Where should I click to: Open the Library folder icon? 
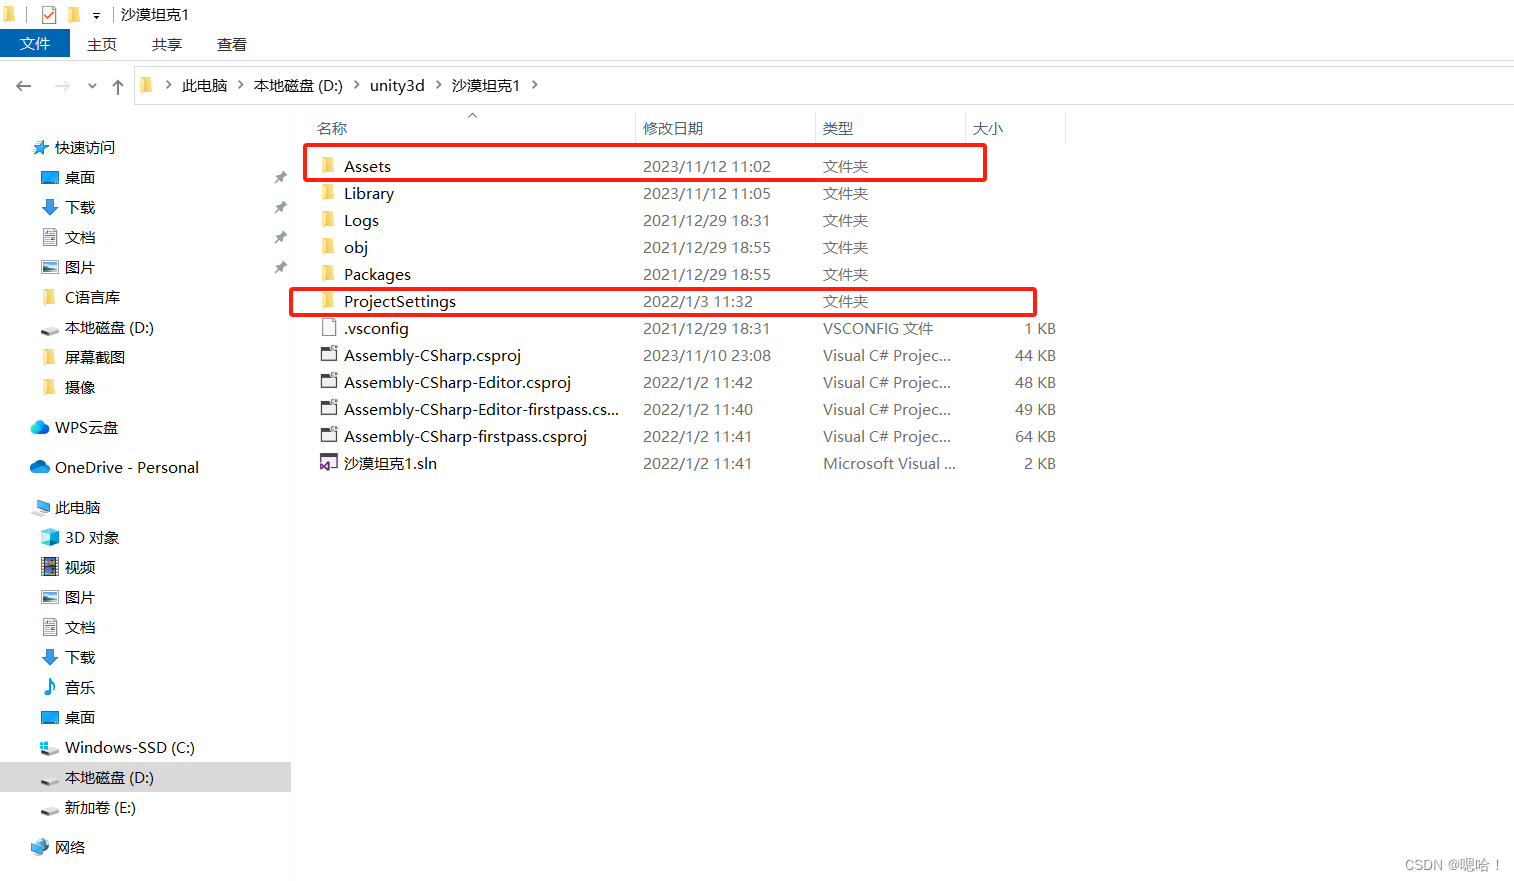tap(328, 192)
